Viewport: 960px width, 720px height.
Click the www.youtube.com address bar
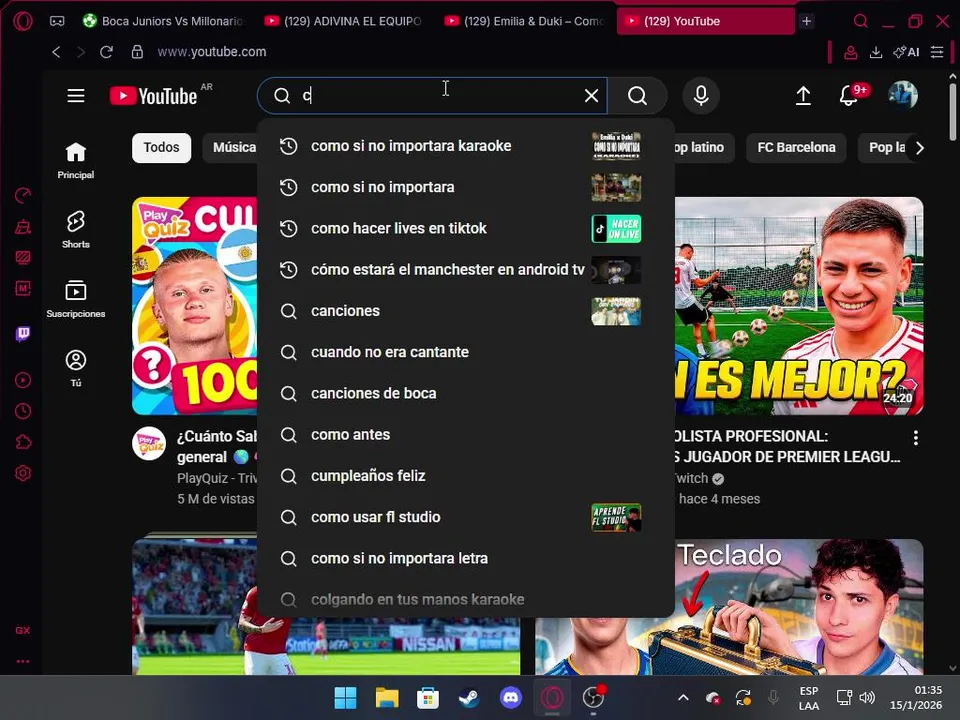point(212,52)
